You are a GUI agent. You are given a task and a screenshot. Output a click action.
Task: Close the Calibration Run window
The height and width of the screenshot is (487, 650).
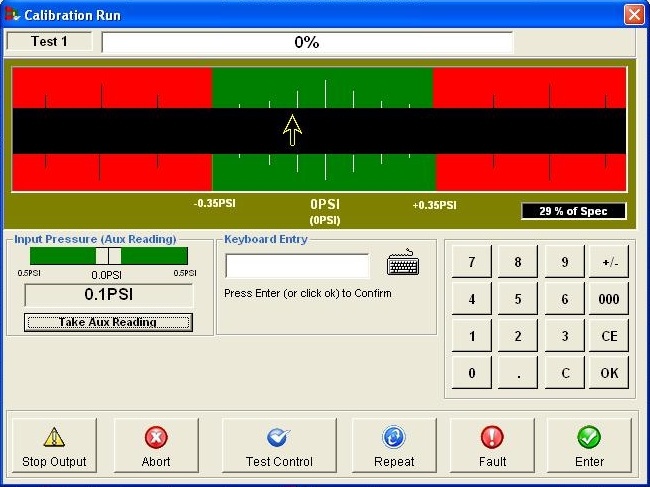point(633,14)
